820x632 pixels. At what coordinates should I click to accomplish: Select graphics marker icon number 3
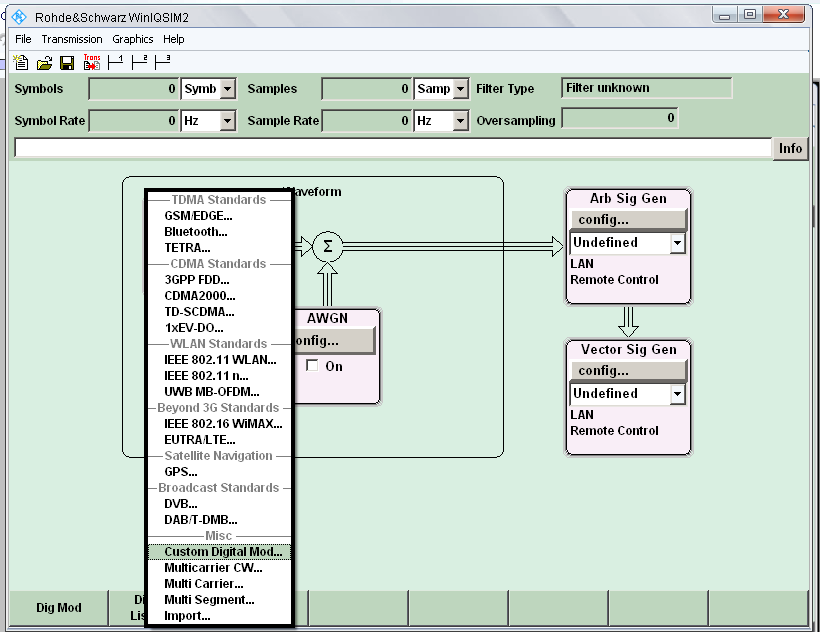[162, 62]
